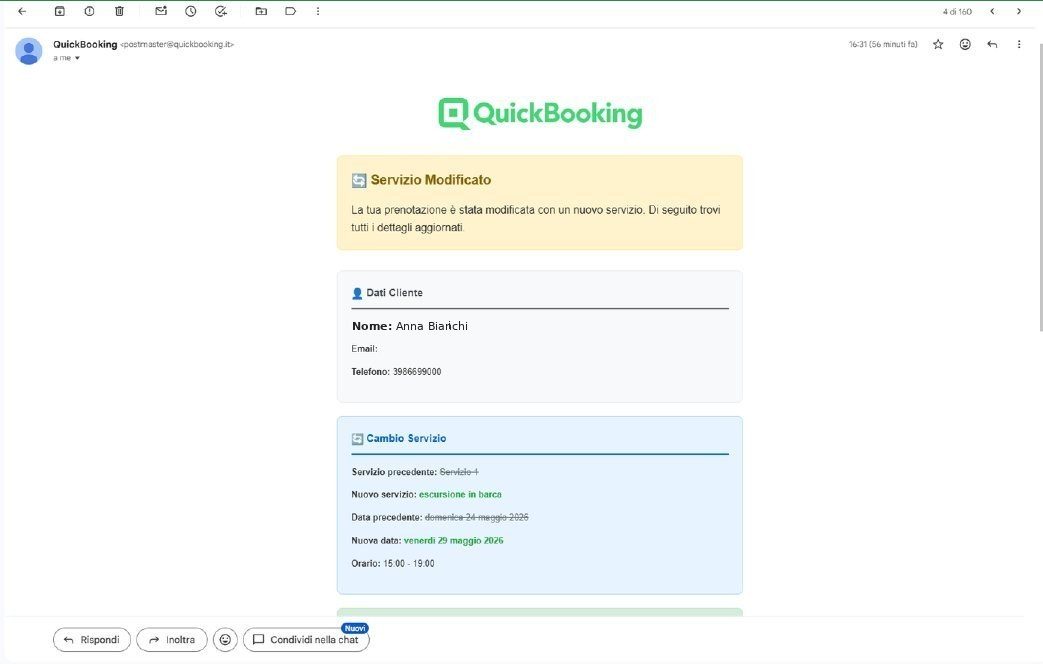Select time range 15:00 - 19:00

(409, 564)
